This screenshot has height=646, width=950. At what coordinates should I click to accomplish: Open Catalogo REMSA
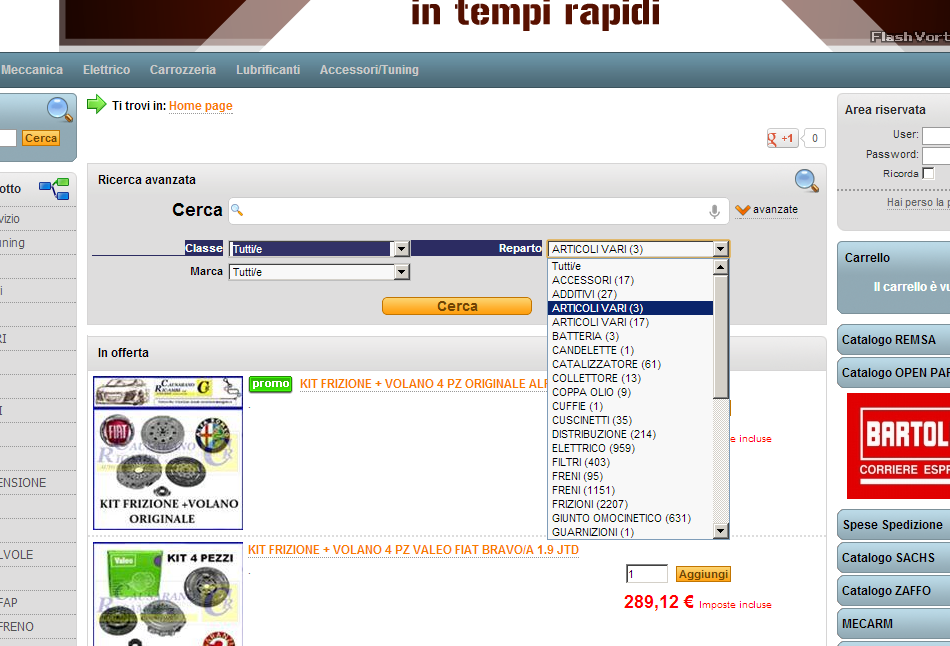(894, 339)
